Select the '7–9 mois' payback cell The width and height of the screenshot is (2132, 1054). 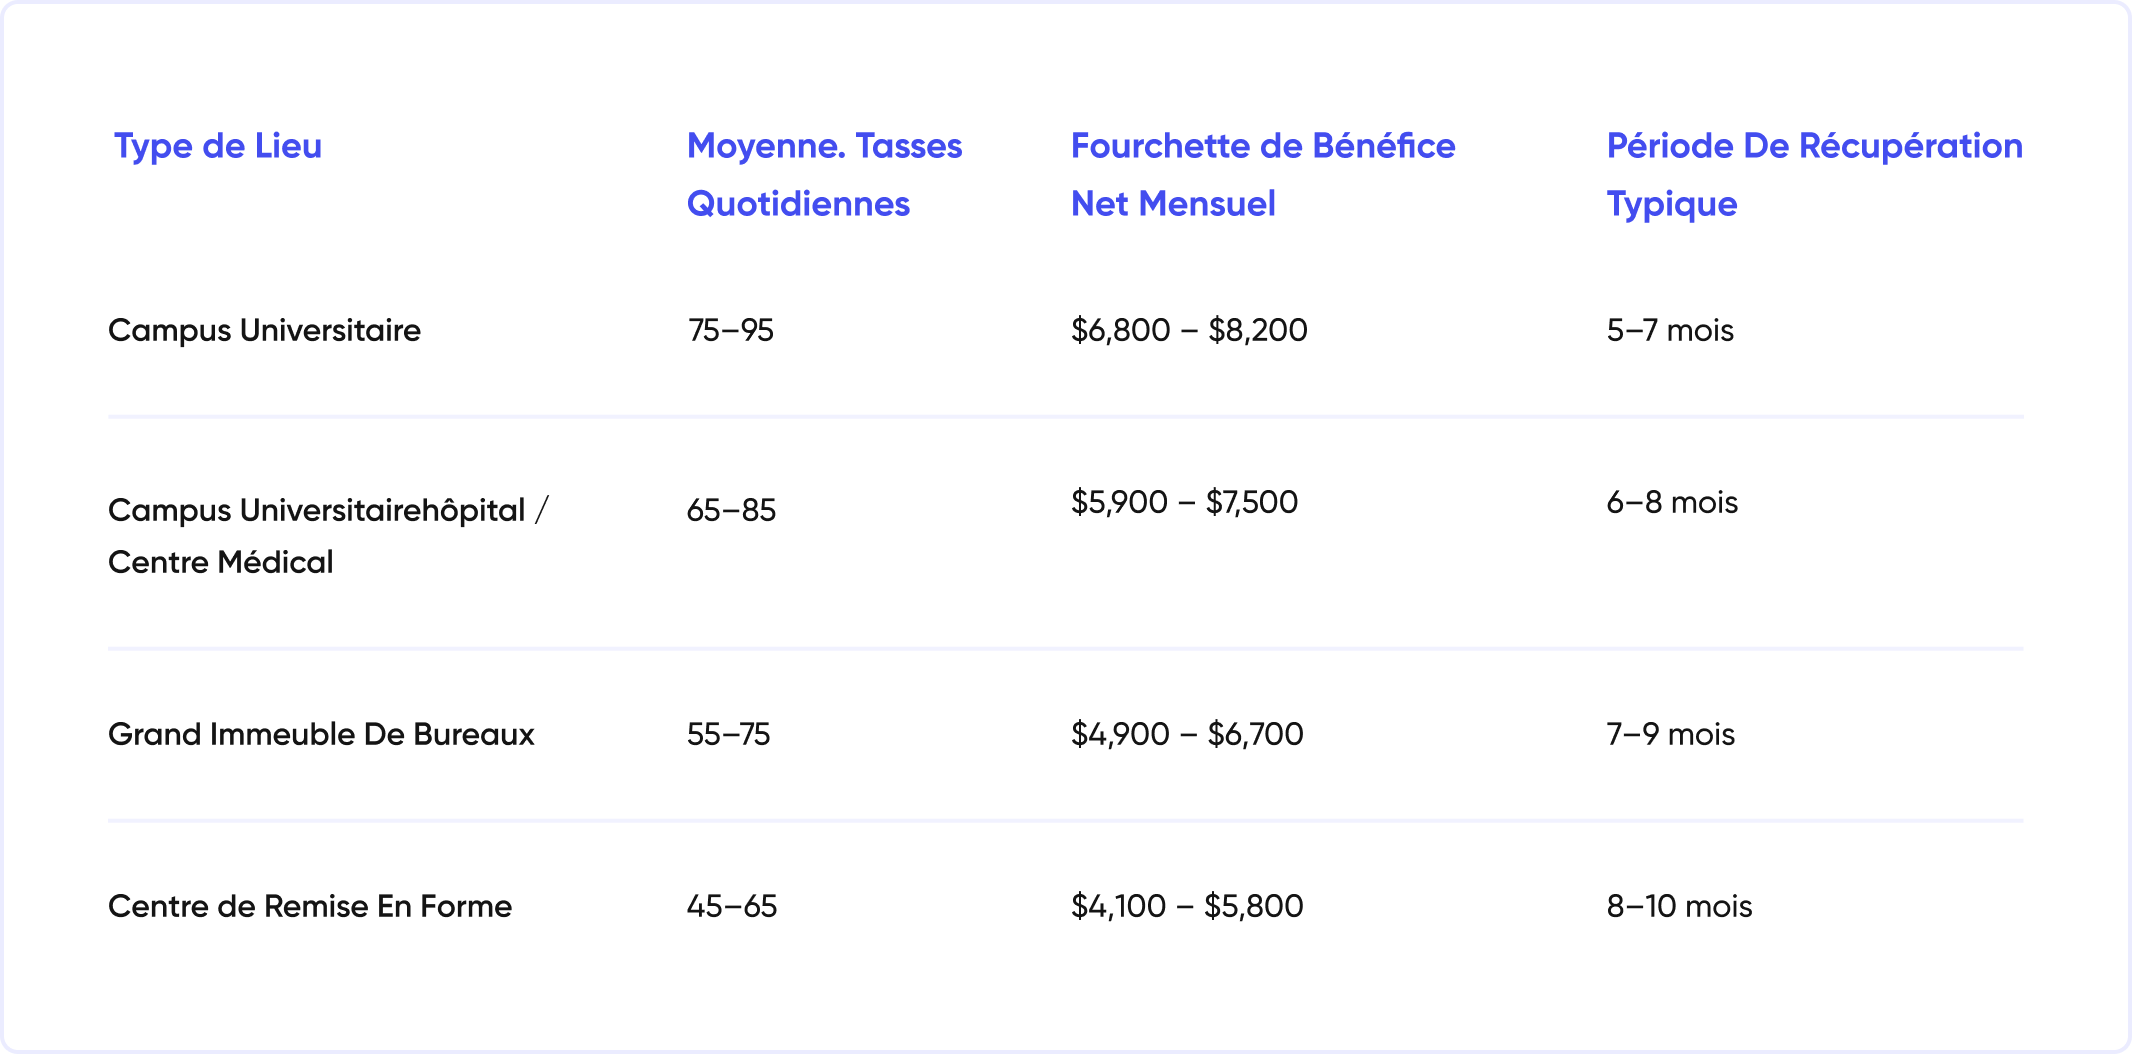pyautogui.click(x=1670, y=734)
